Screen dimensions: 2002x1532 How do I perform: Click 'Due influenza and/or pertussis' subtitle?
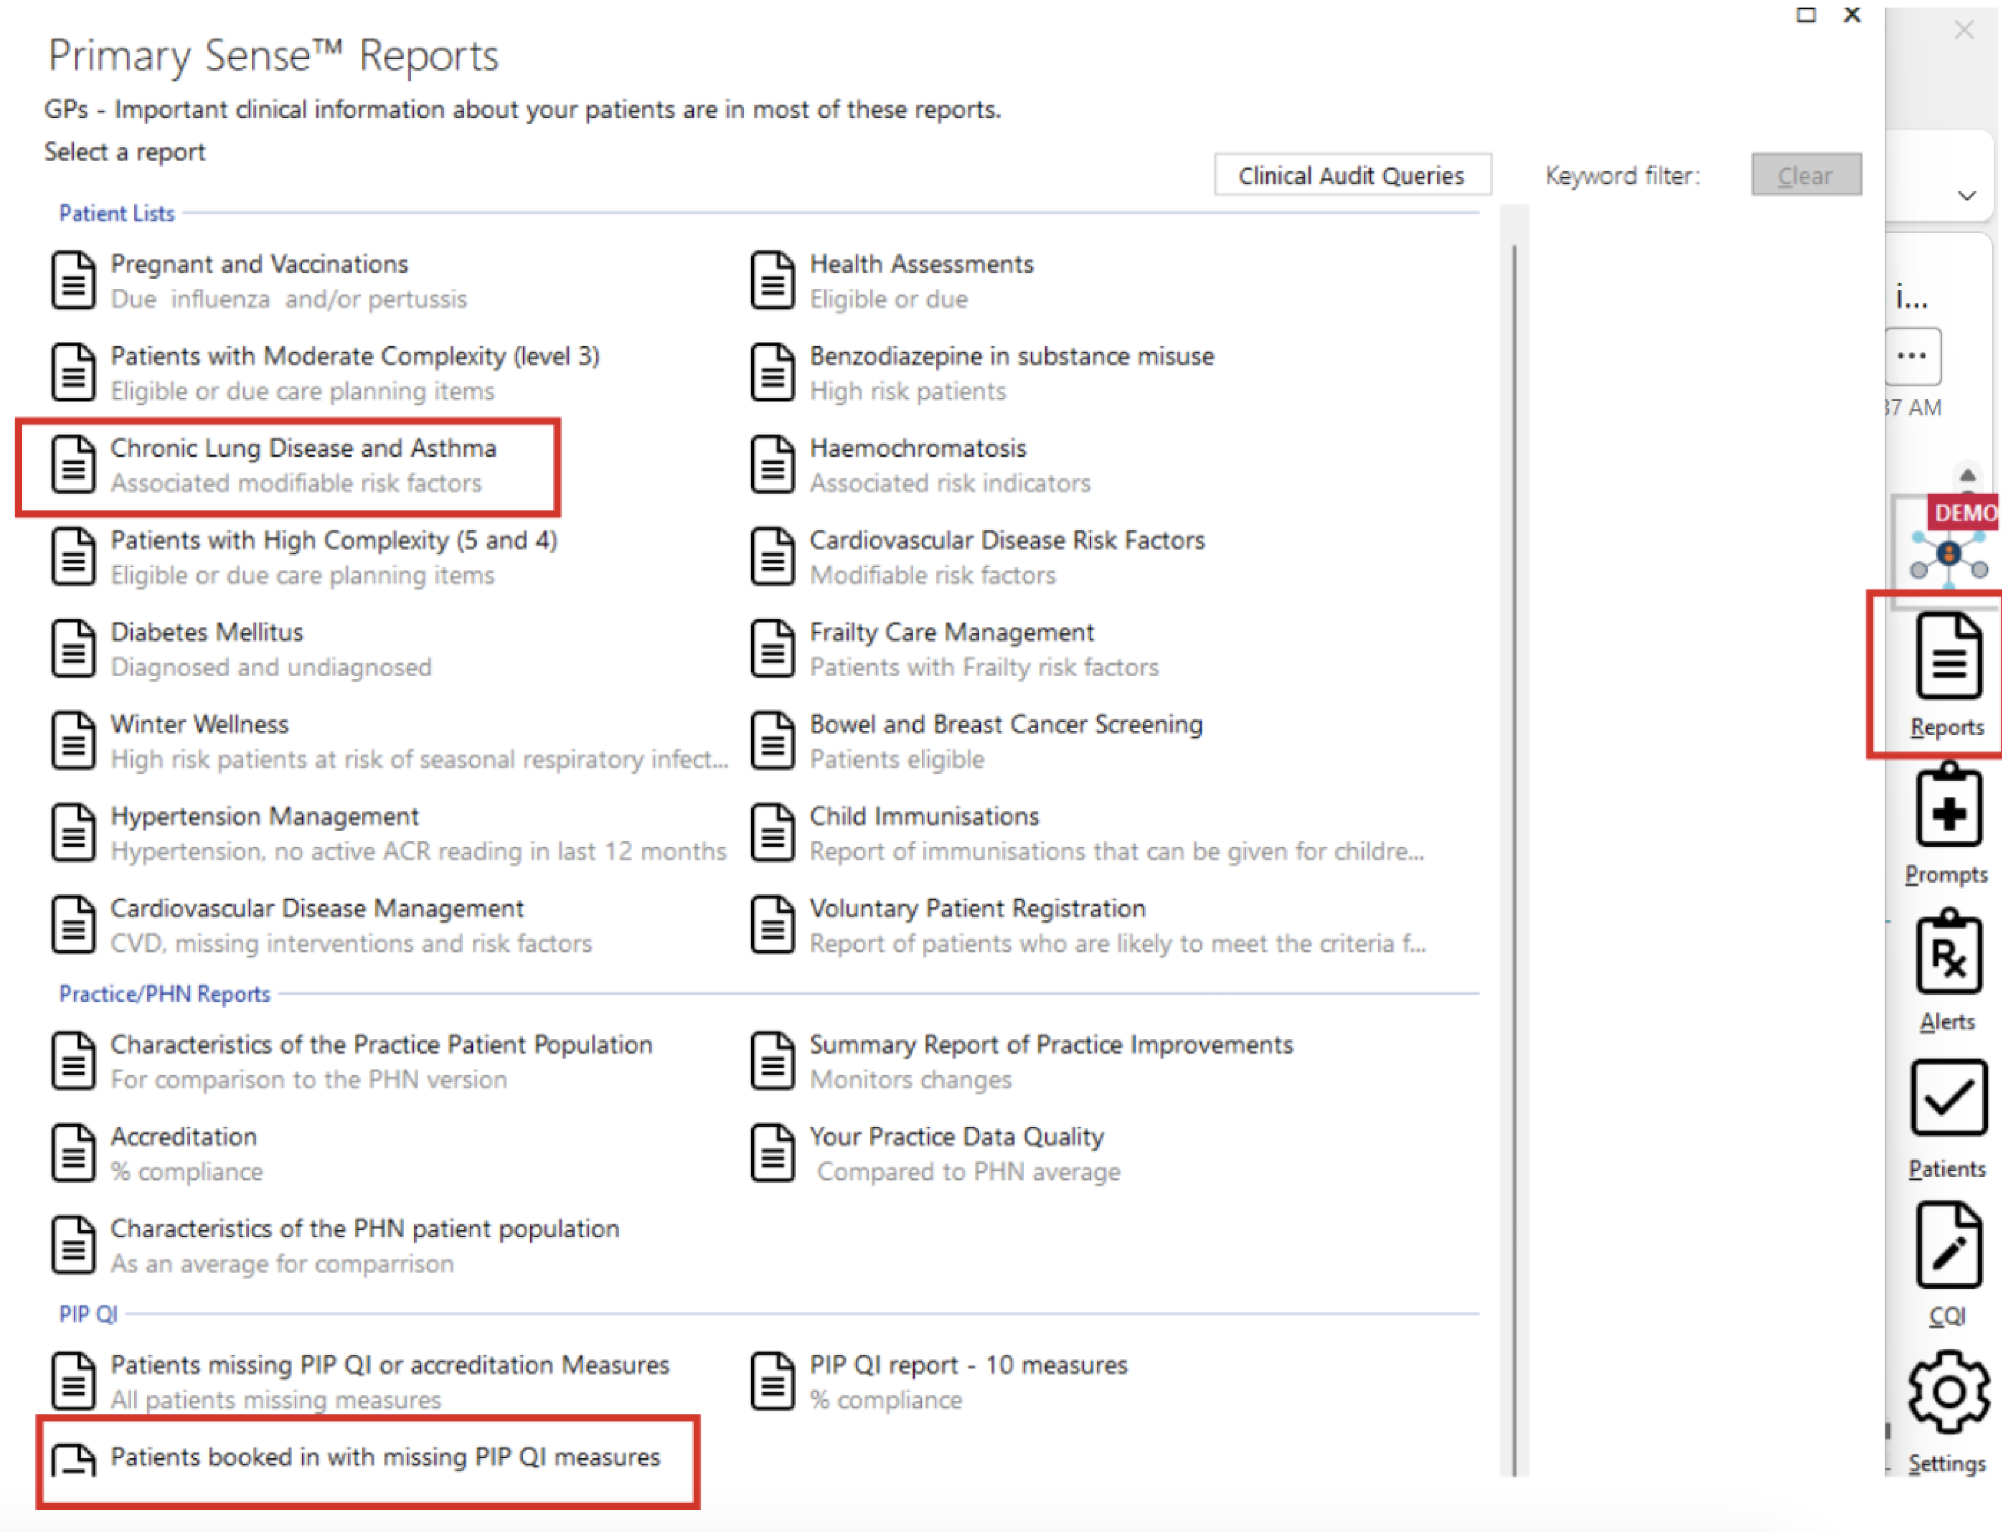coord(289,299)
